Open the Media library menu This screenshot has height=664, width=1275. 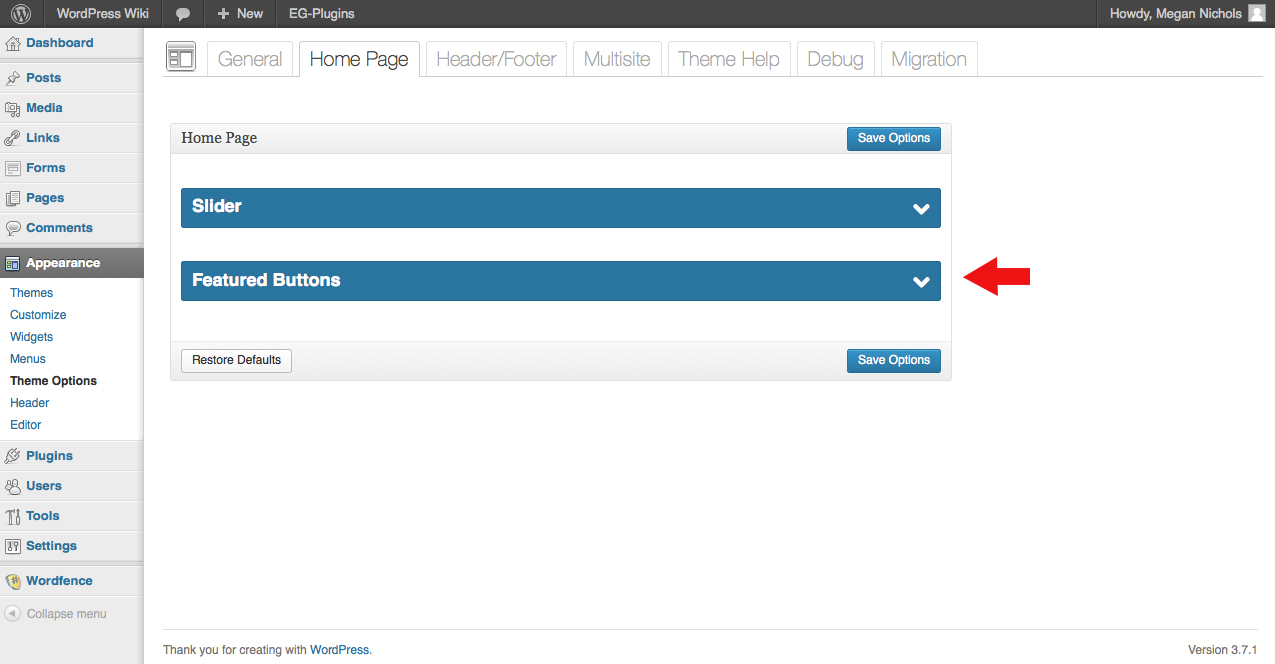pos(44,108)
